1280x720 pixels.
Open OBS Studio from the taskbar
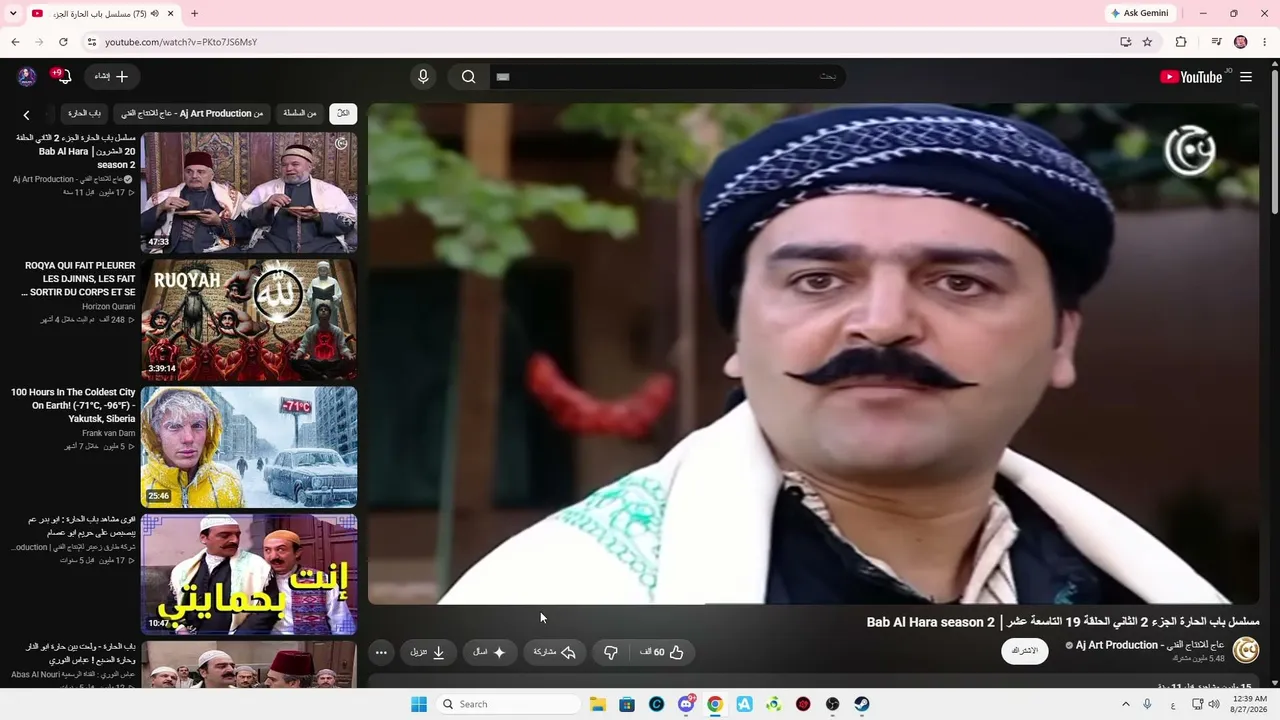pos(833,704)
